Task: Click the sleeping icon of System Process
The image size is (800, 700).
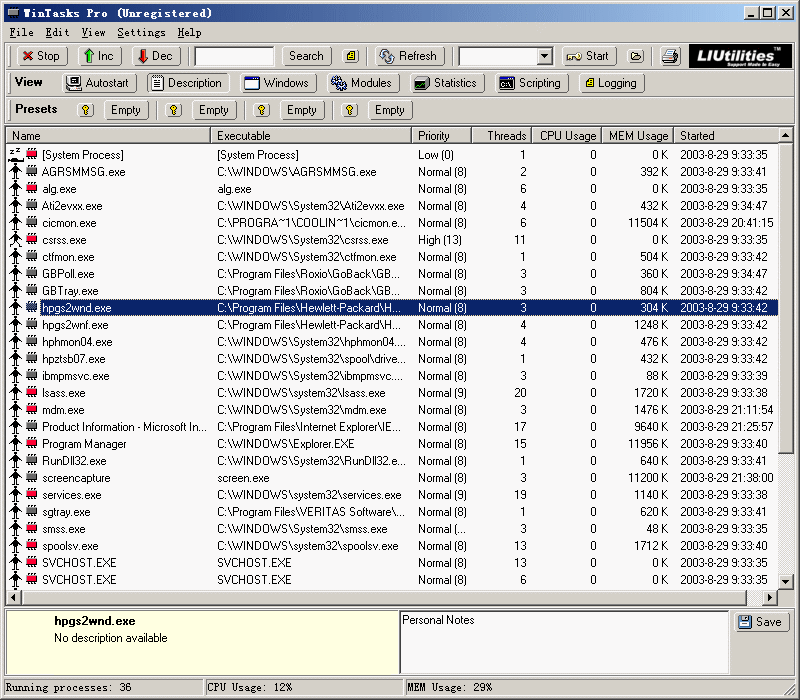Action: [x=15, y=154]
